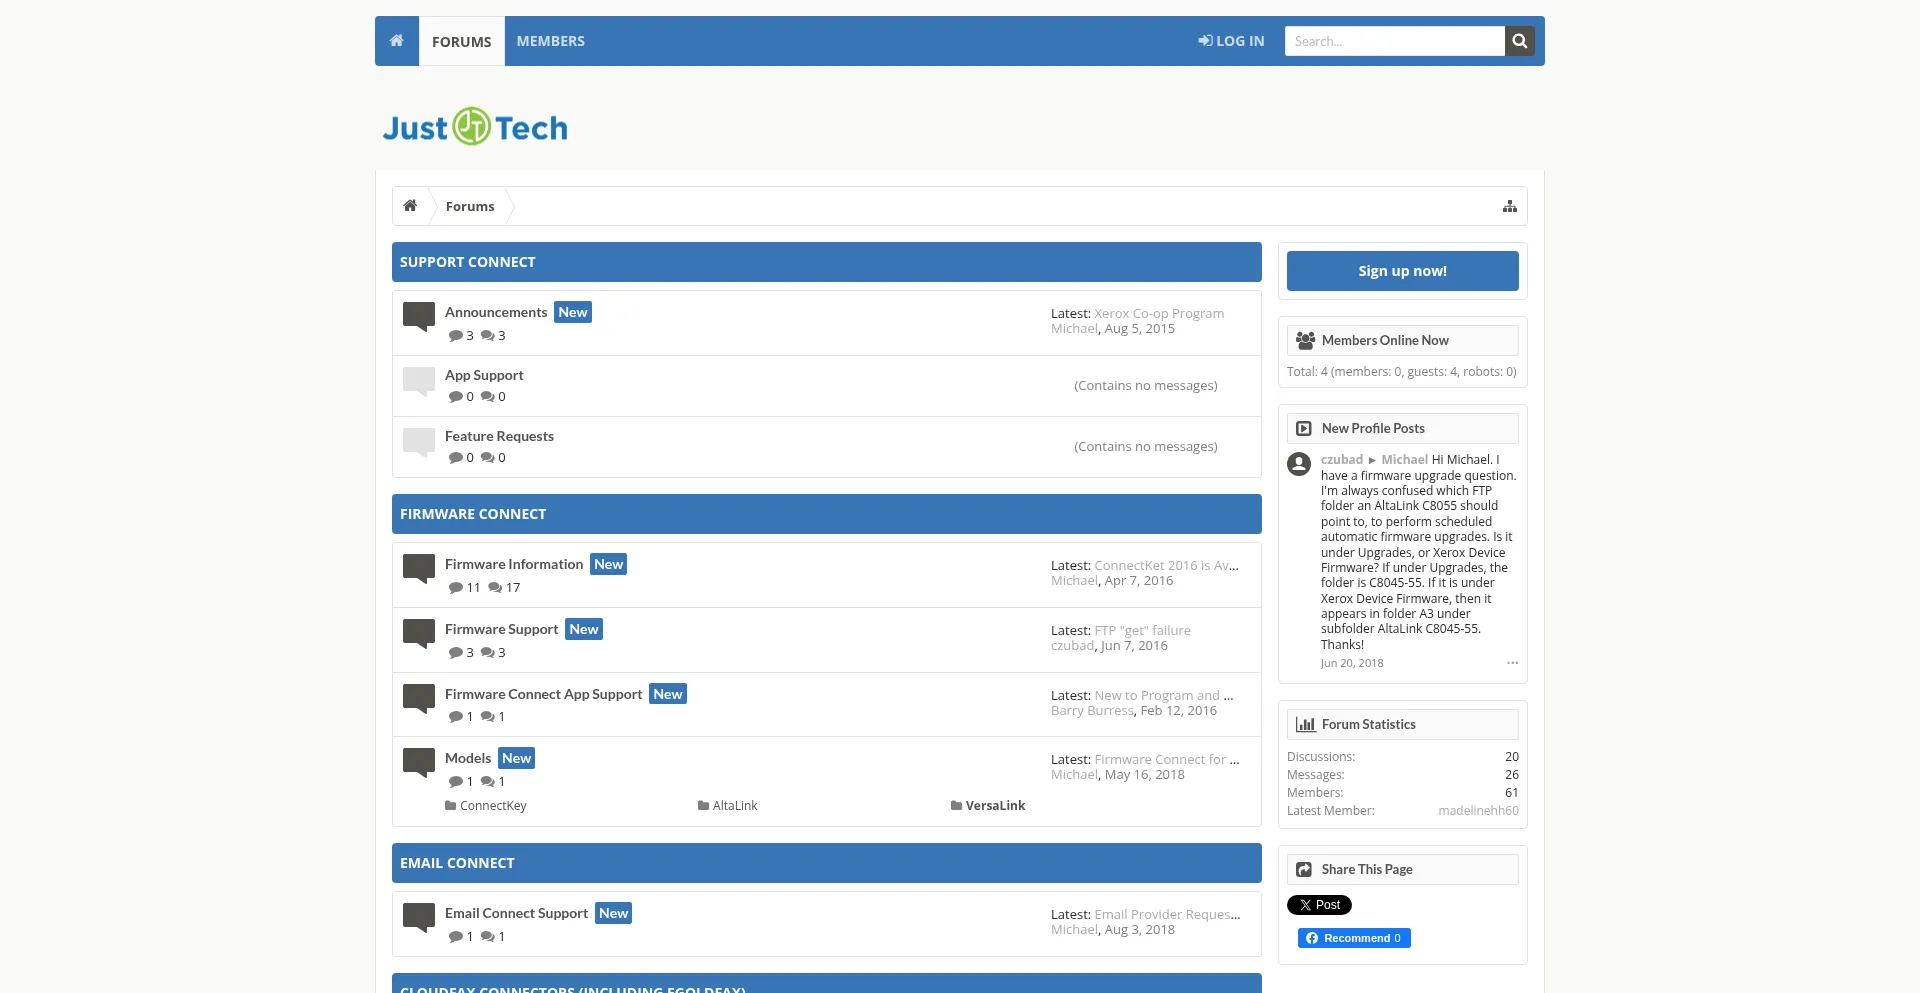Click the search magnifier button
Viewport: 1920px width, 993px height.
pos(1519,41)
